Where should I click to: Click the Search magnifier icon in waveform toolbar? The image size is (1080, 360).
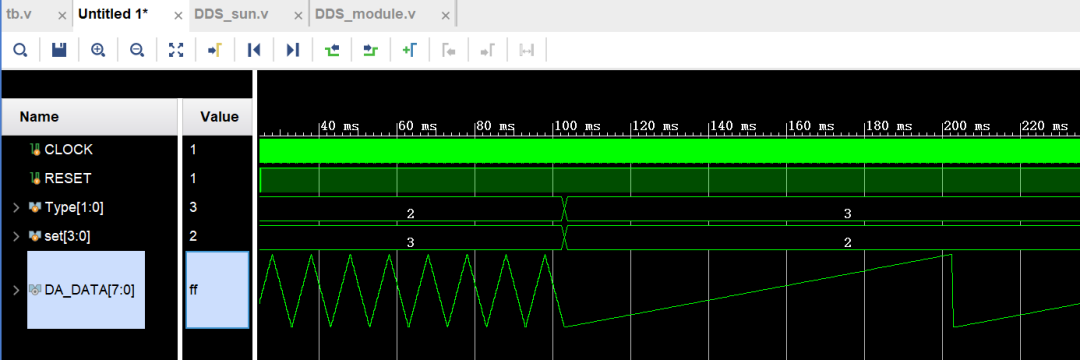(x=21, y=50)
